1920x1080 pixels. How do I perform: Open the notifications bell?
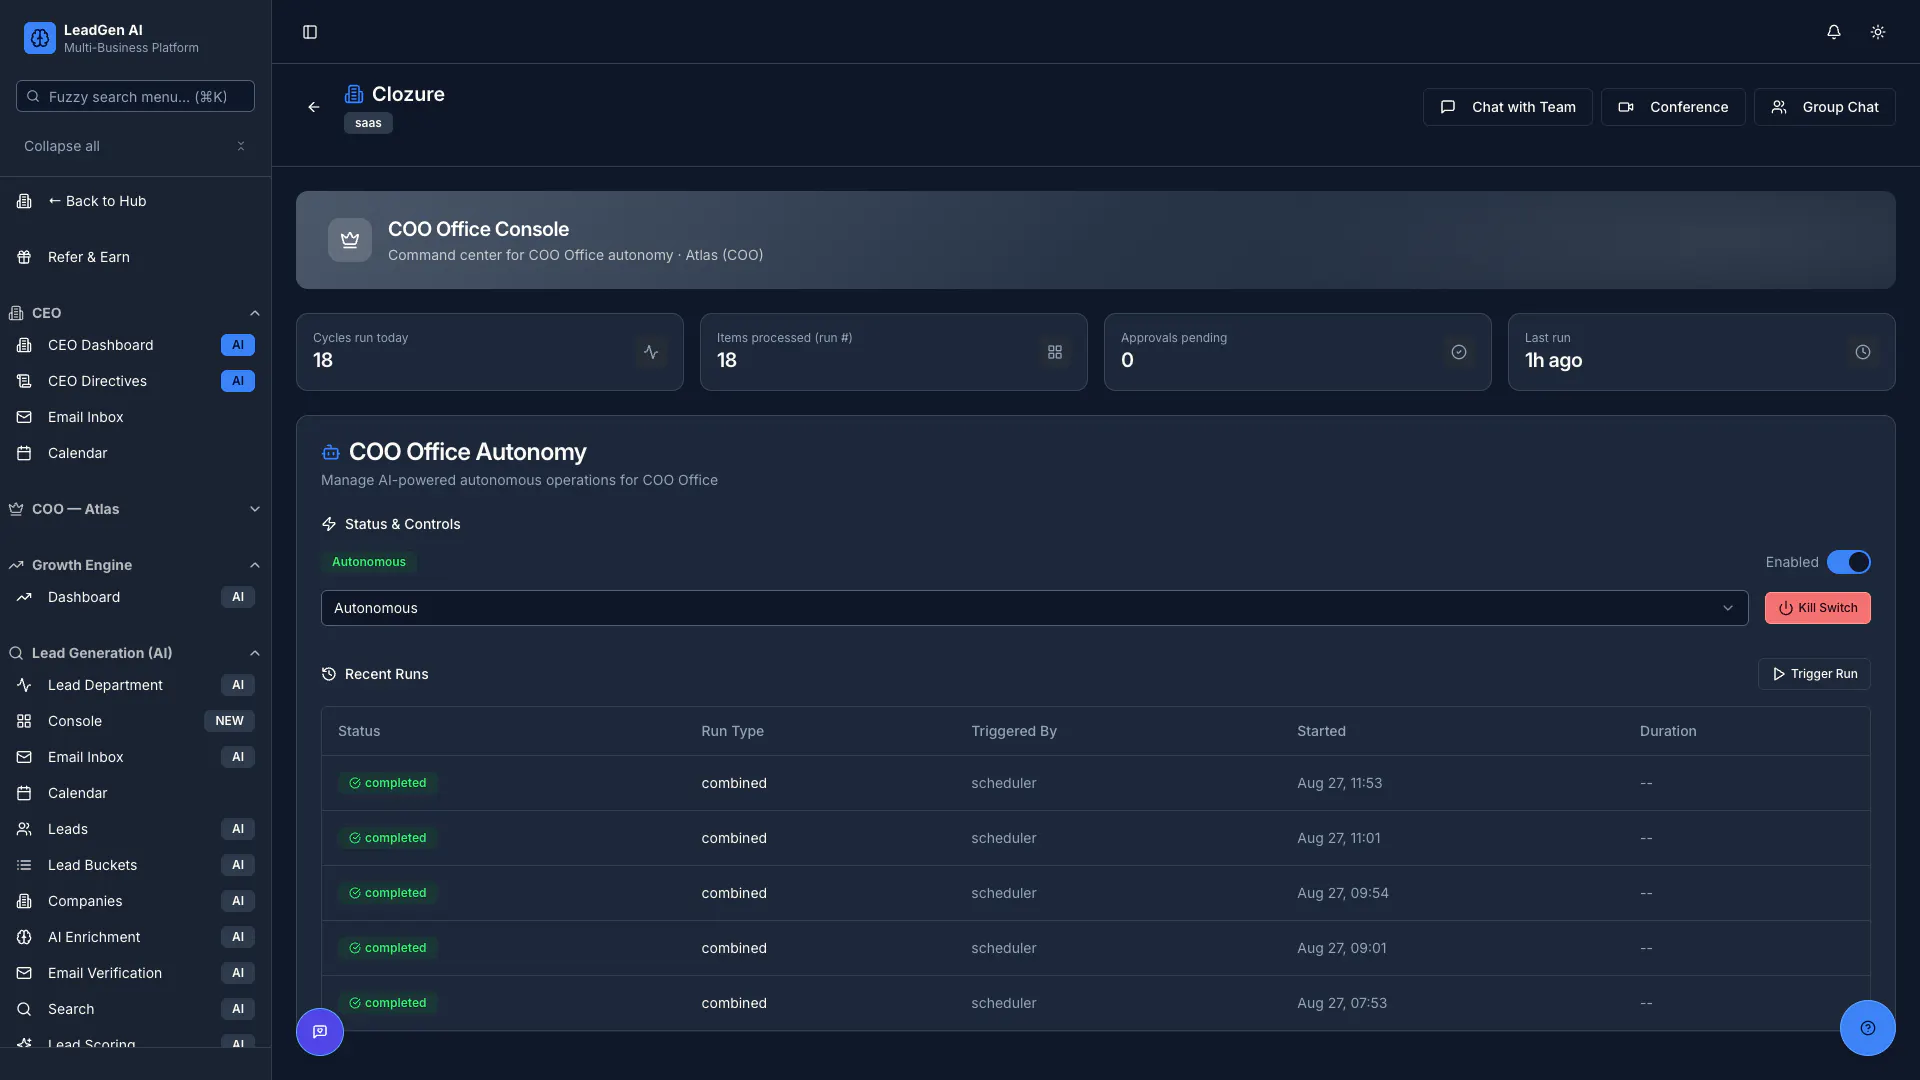(x=1833, y=32)
